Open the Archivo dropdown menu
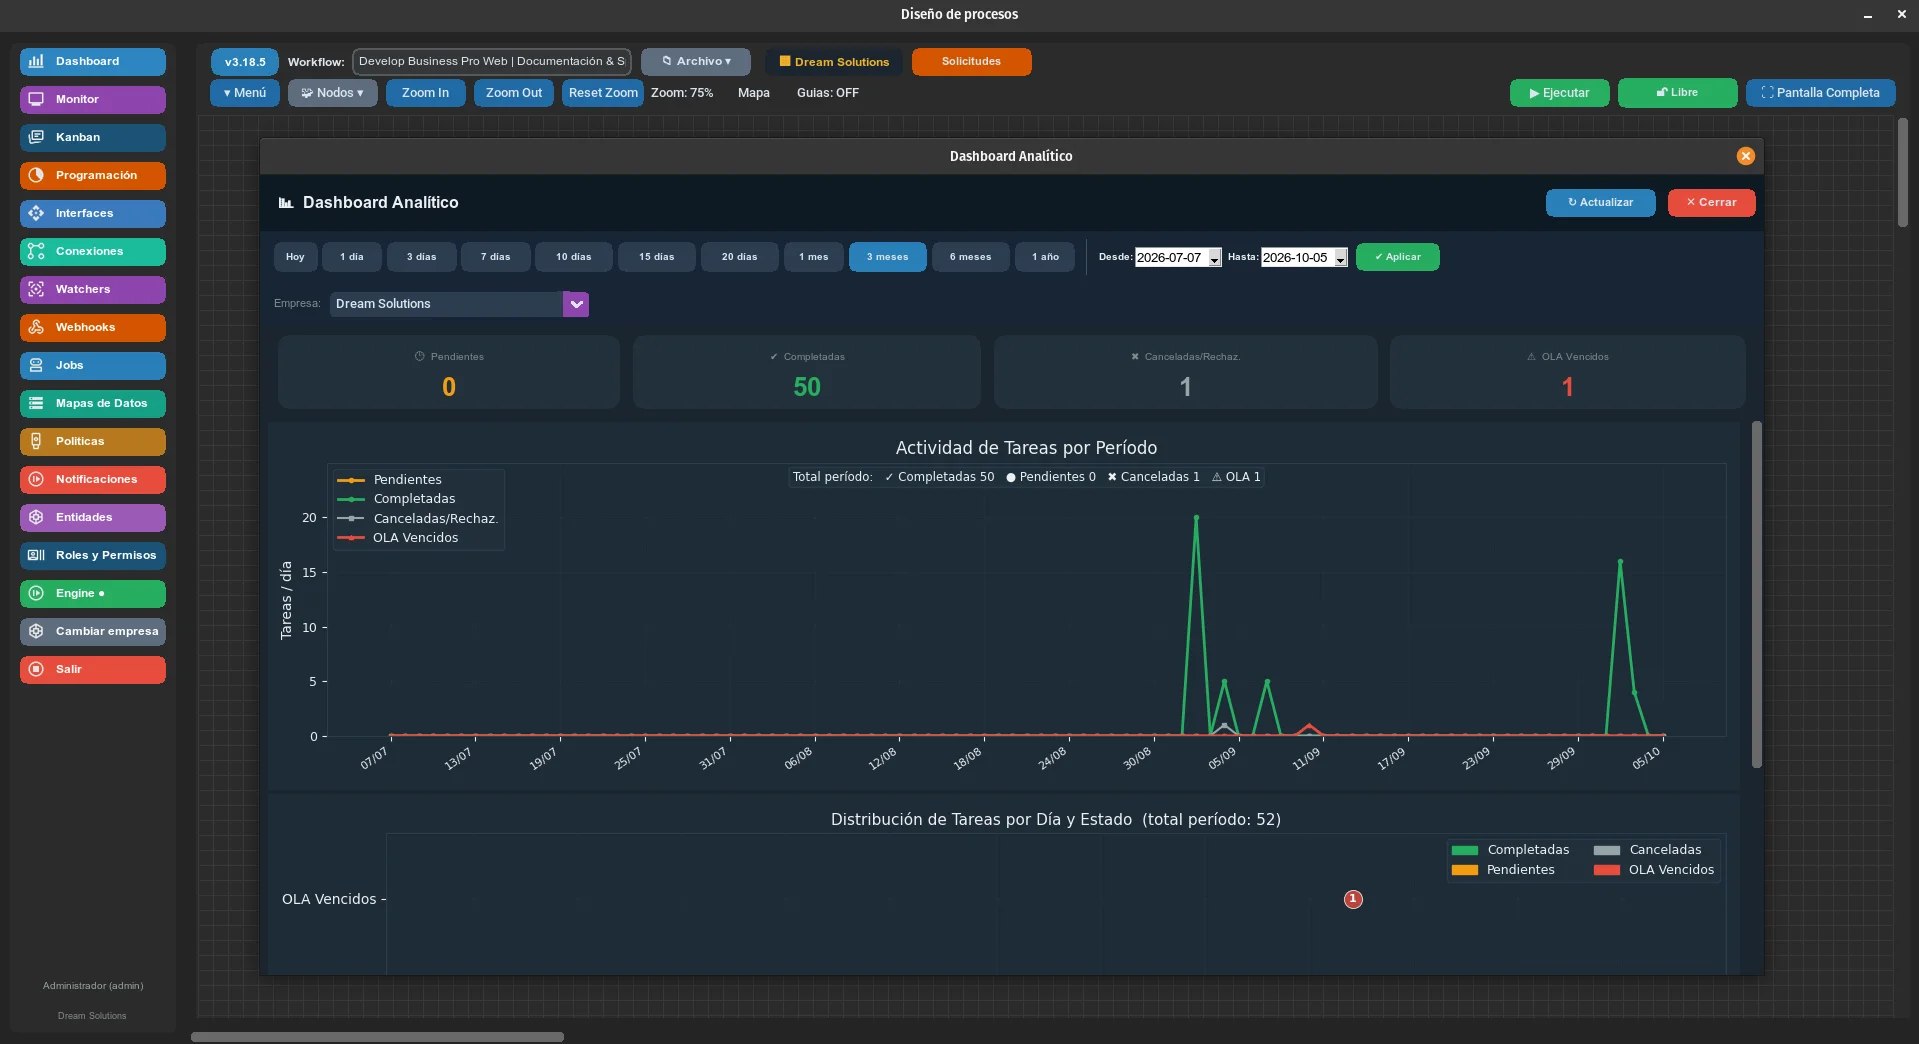Image resolution: width=1919 pixels, height=1044 pixels. [696, 62]
